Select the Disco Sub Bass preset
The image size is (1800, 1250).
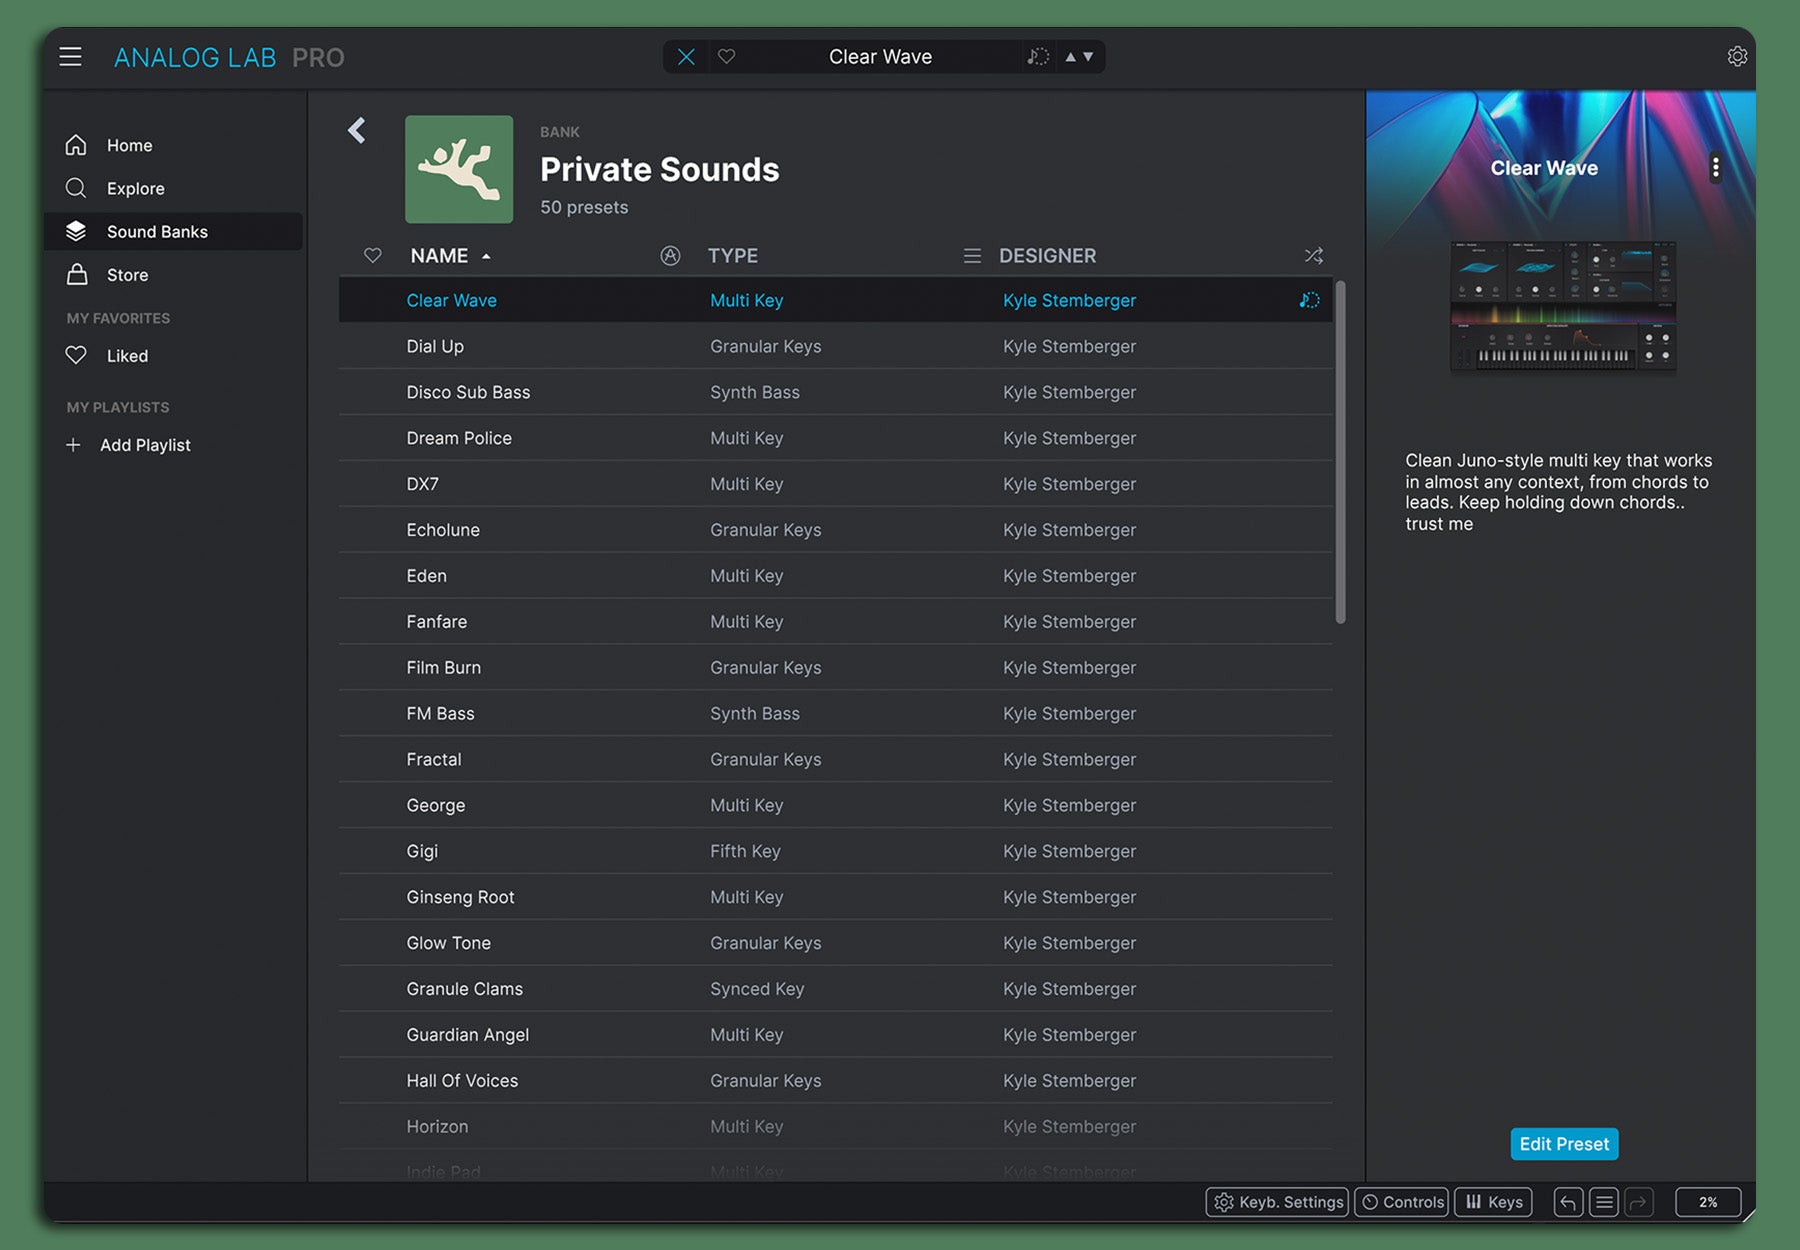[468, 392]
